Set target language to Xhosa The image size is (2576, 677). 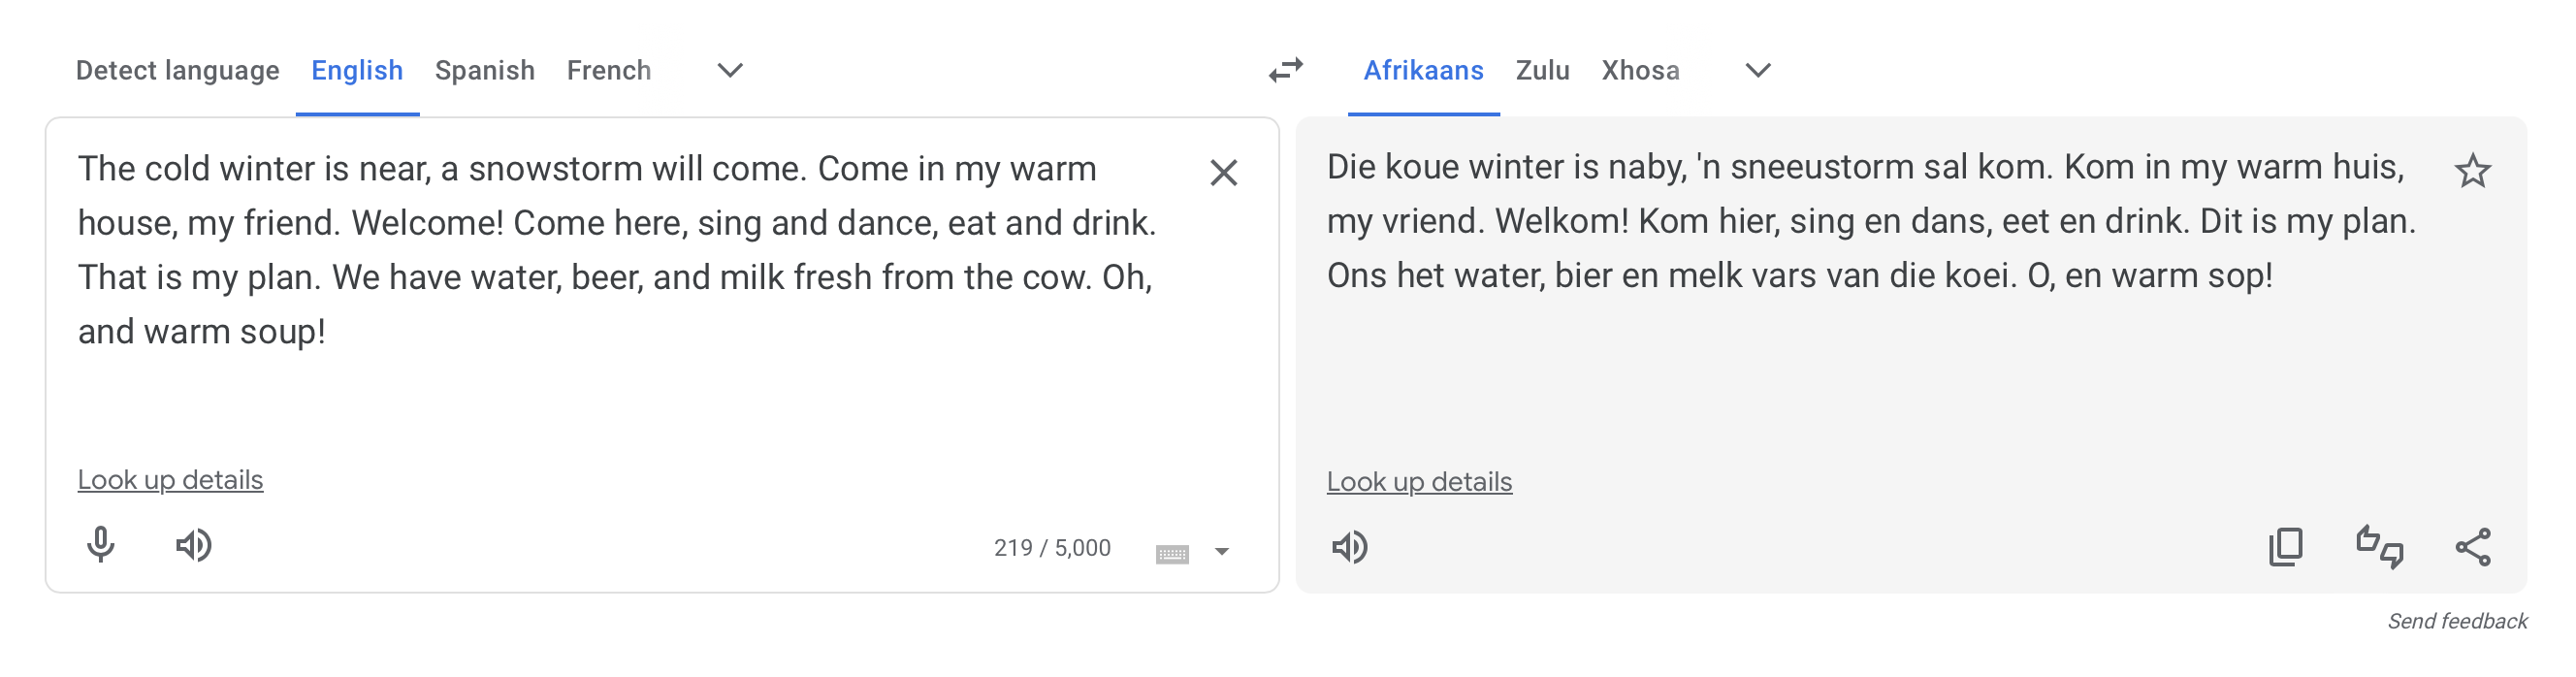pyautogui.click(x=1640, y=70)
